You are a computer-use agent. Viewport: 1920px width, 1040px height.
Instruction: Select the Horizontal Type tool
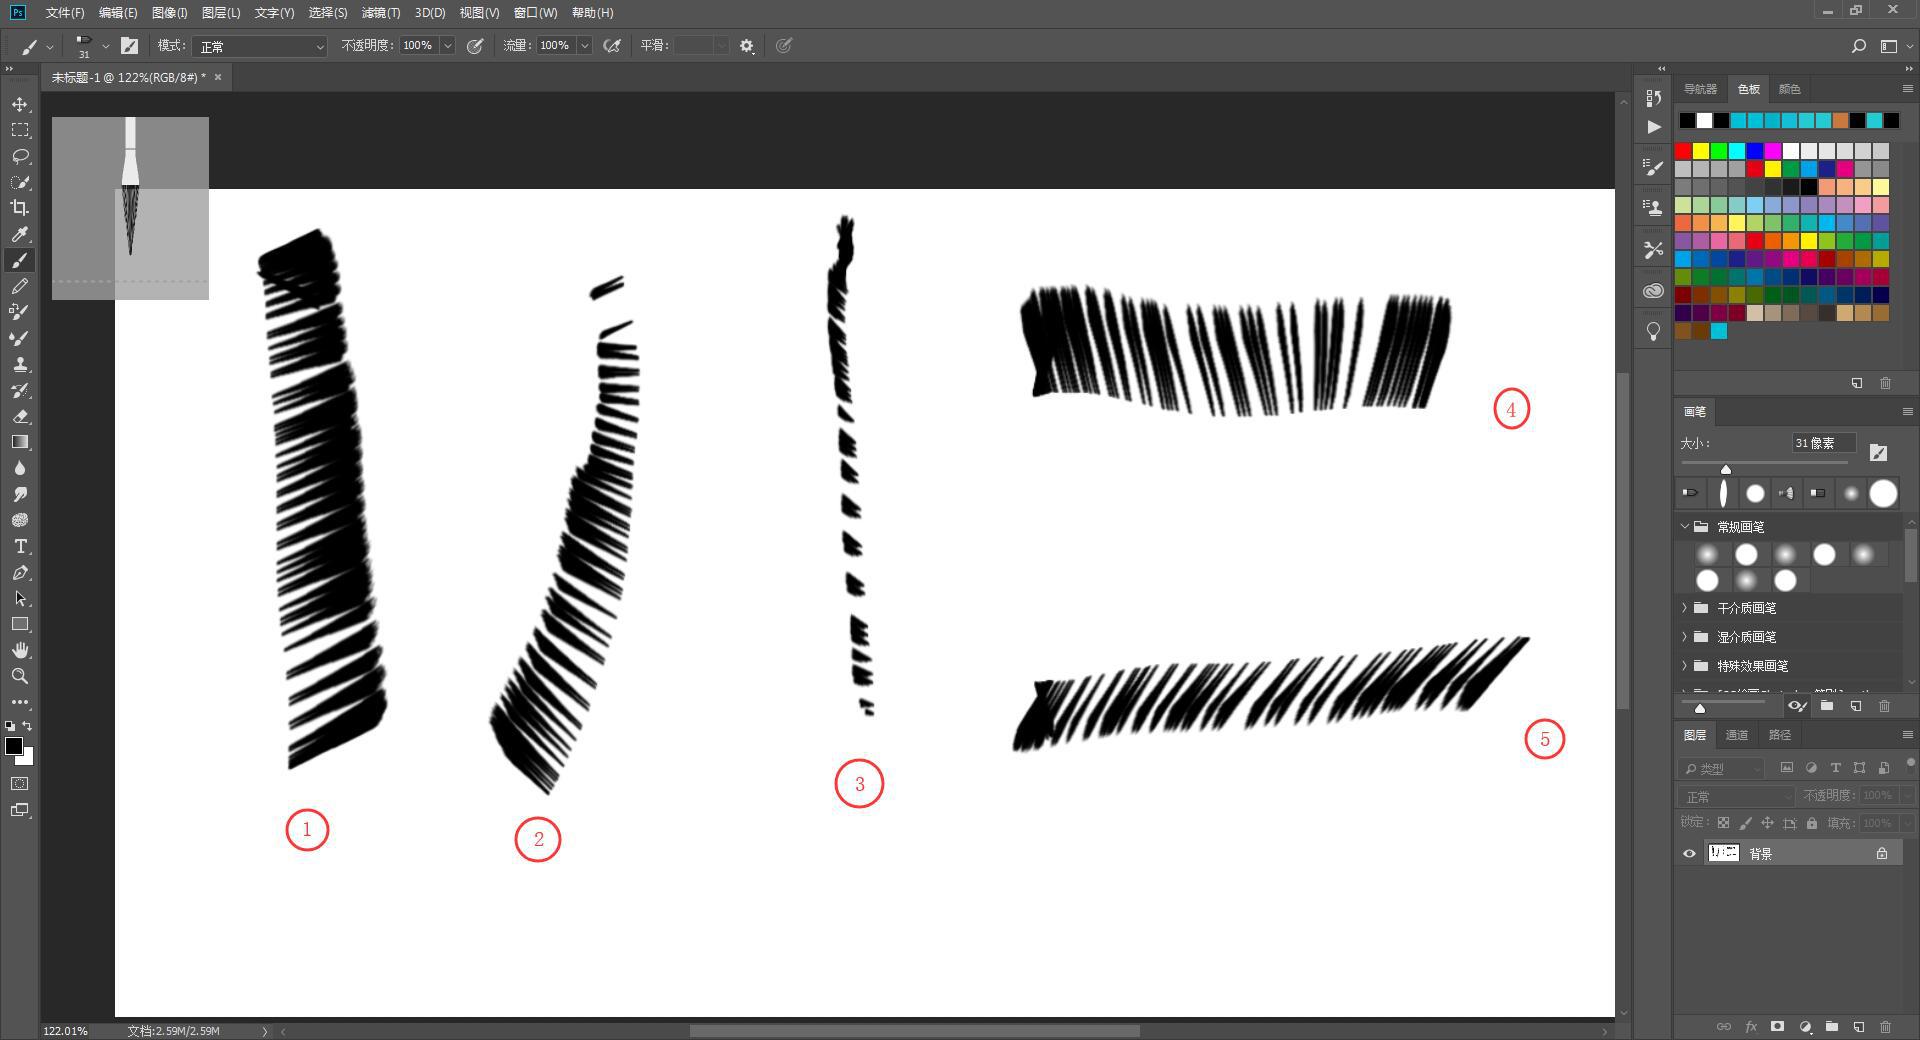click(20, 546)
